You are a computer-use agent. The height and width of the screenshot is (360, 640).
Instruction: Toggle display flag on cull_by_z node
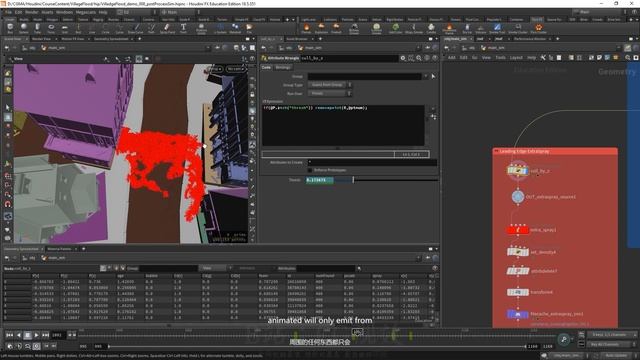click(x=527, y=171)
